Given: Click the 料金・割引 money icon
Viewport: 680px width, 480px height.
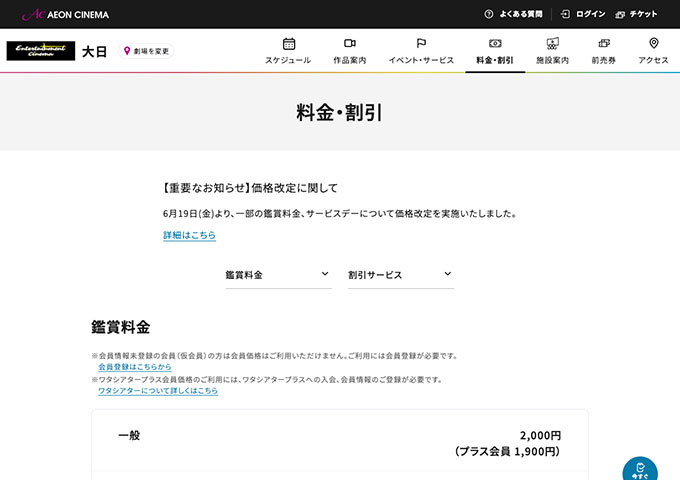Looking at the screenshot, I should pos(495,43).
